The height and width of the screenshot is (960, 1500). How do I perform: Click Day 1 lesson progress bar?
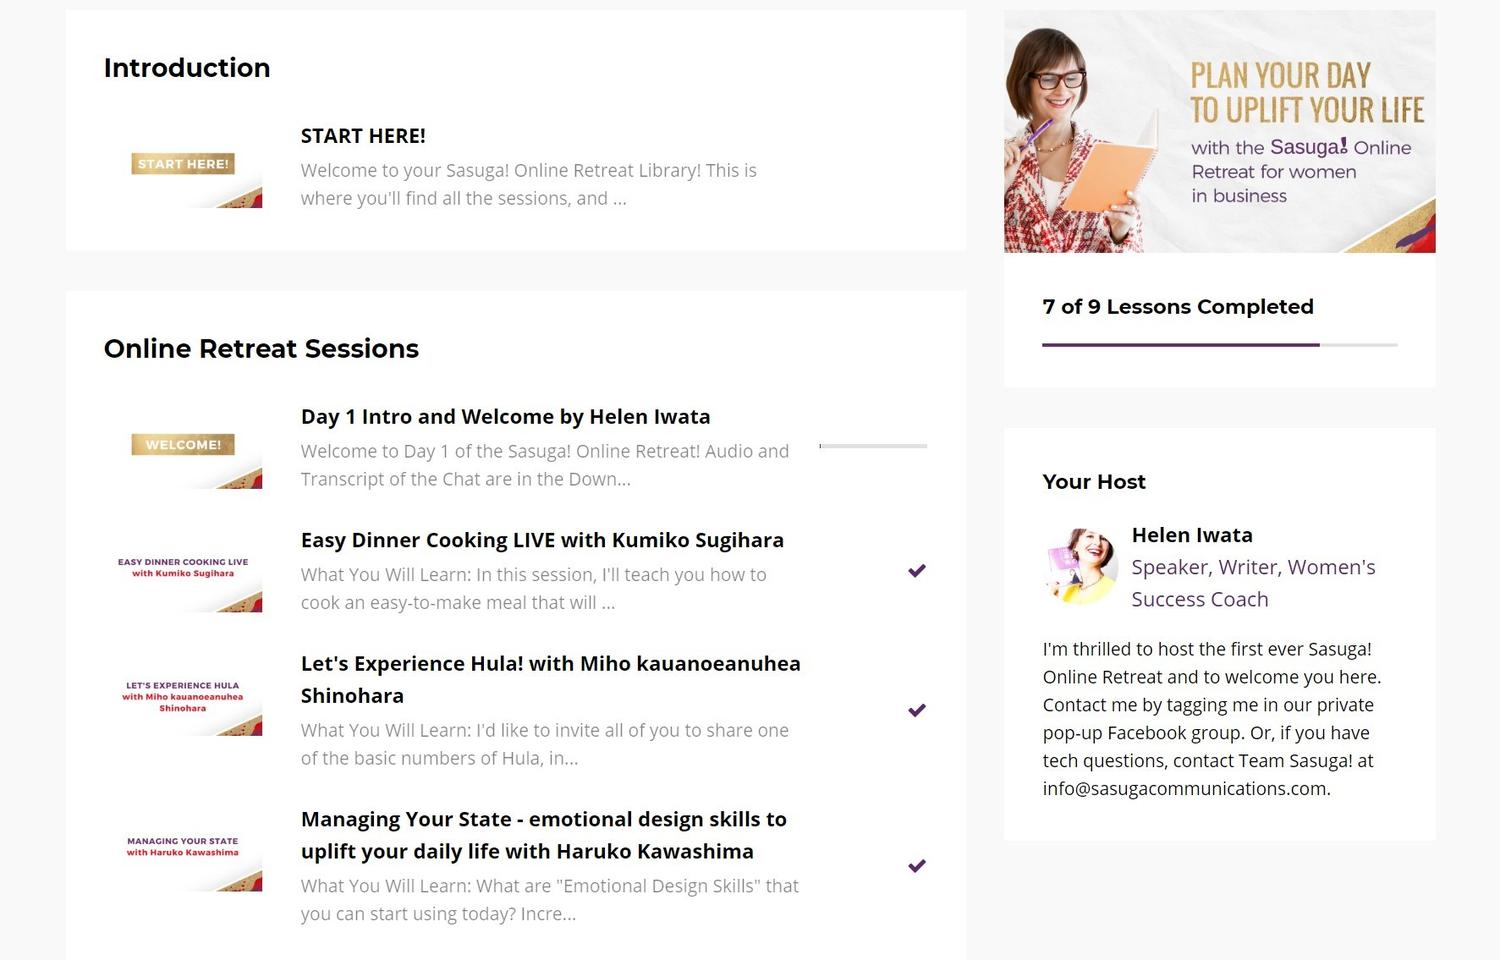tap(873, 446)
